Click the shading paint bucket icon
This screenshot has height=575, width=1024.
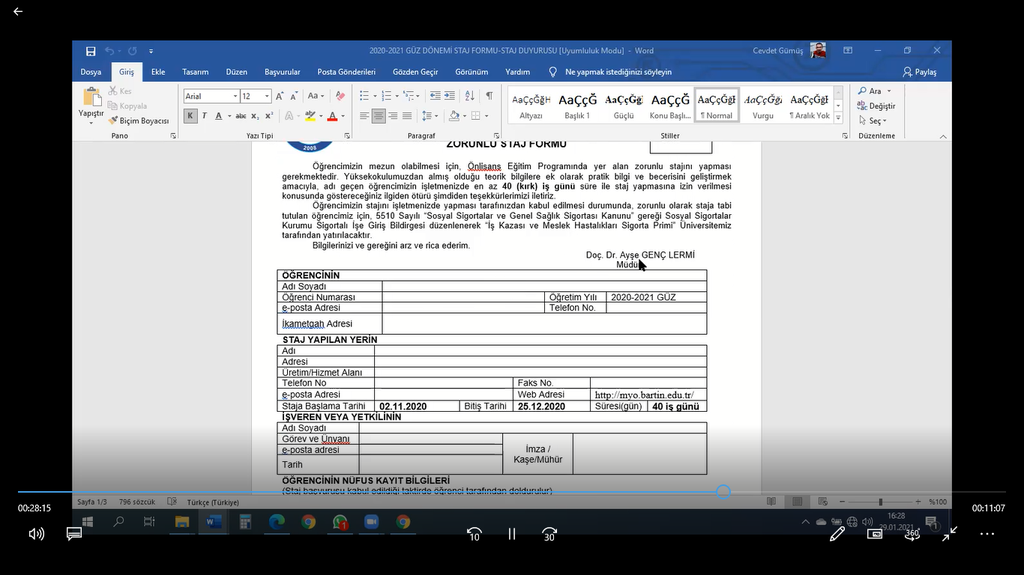coord(454,116)
